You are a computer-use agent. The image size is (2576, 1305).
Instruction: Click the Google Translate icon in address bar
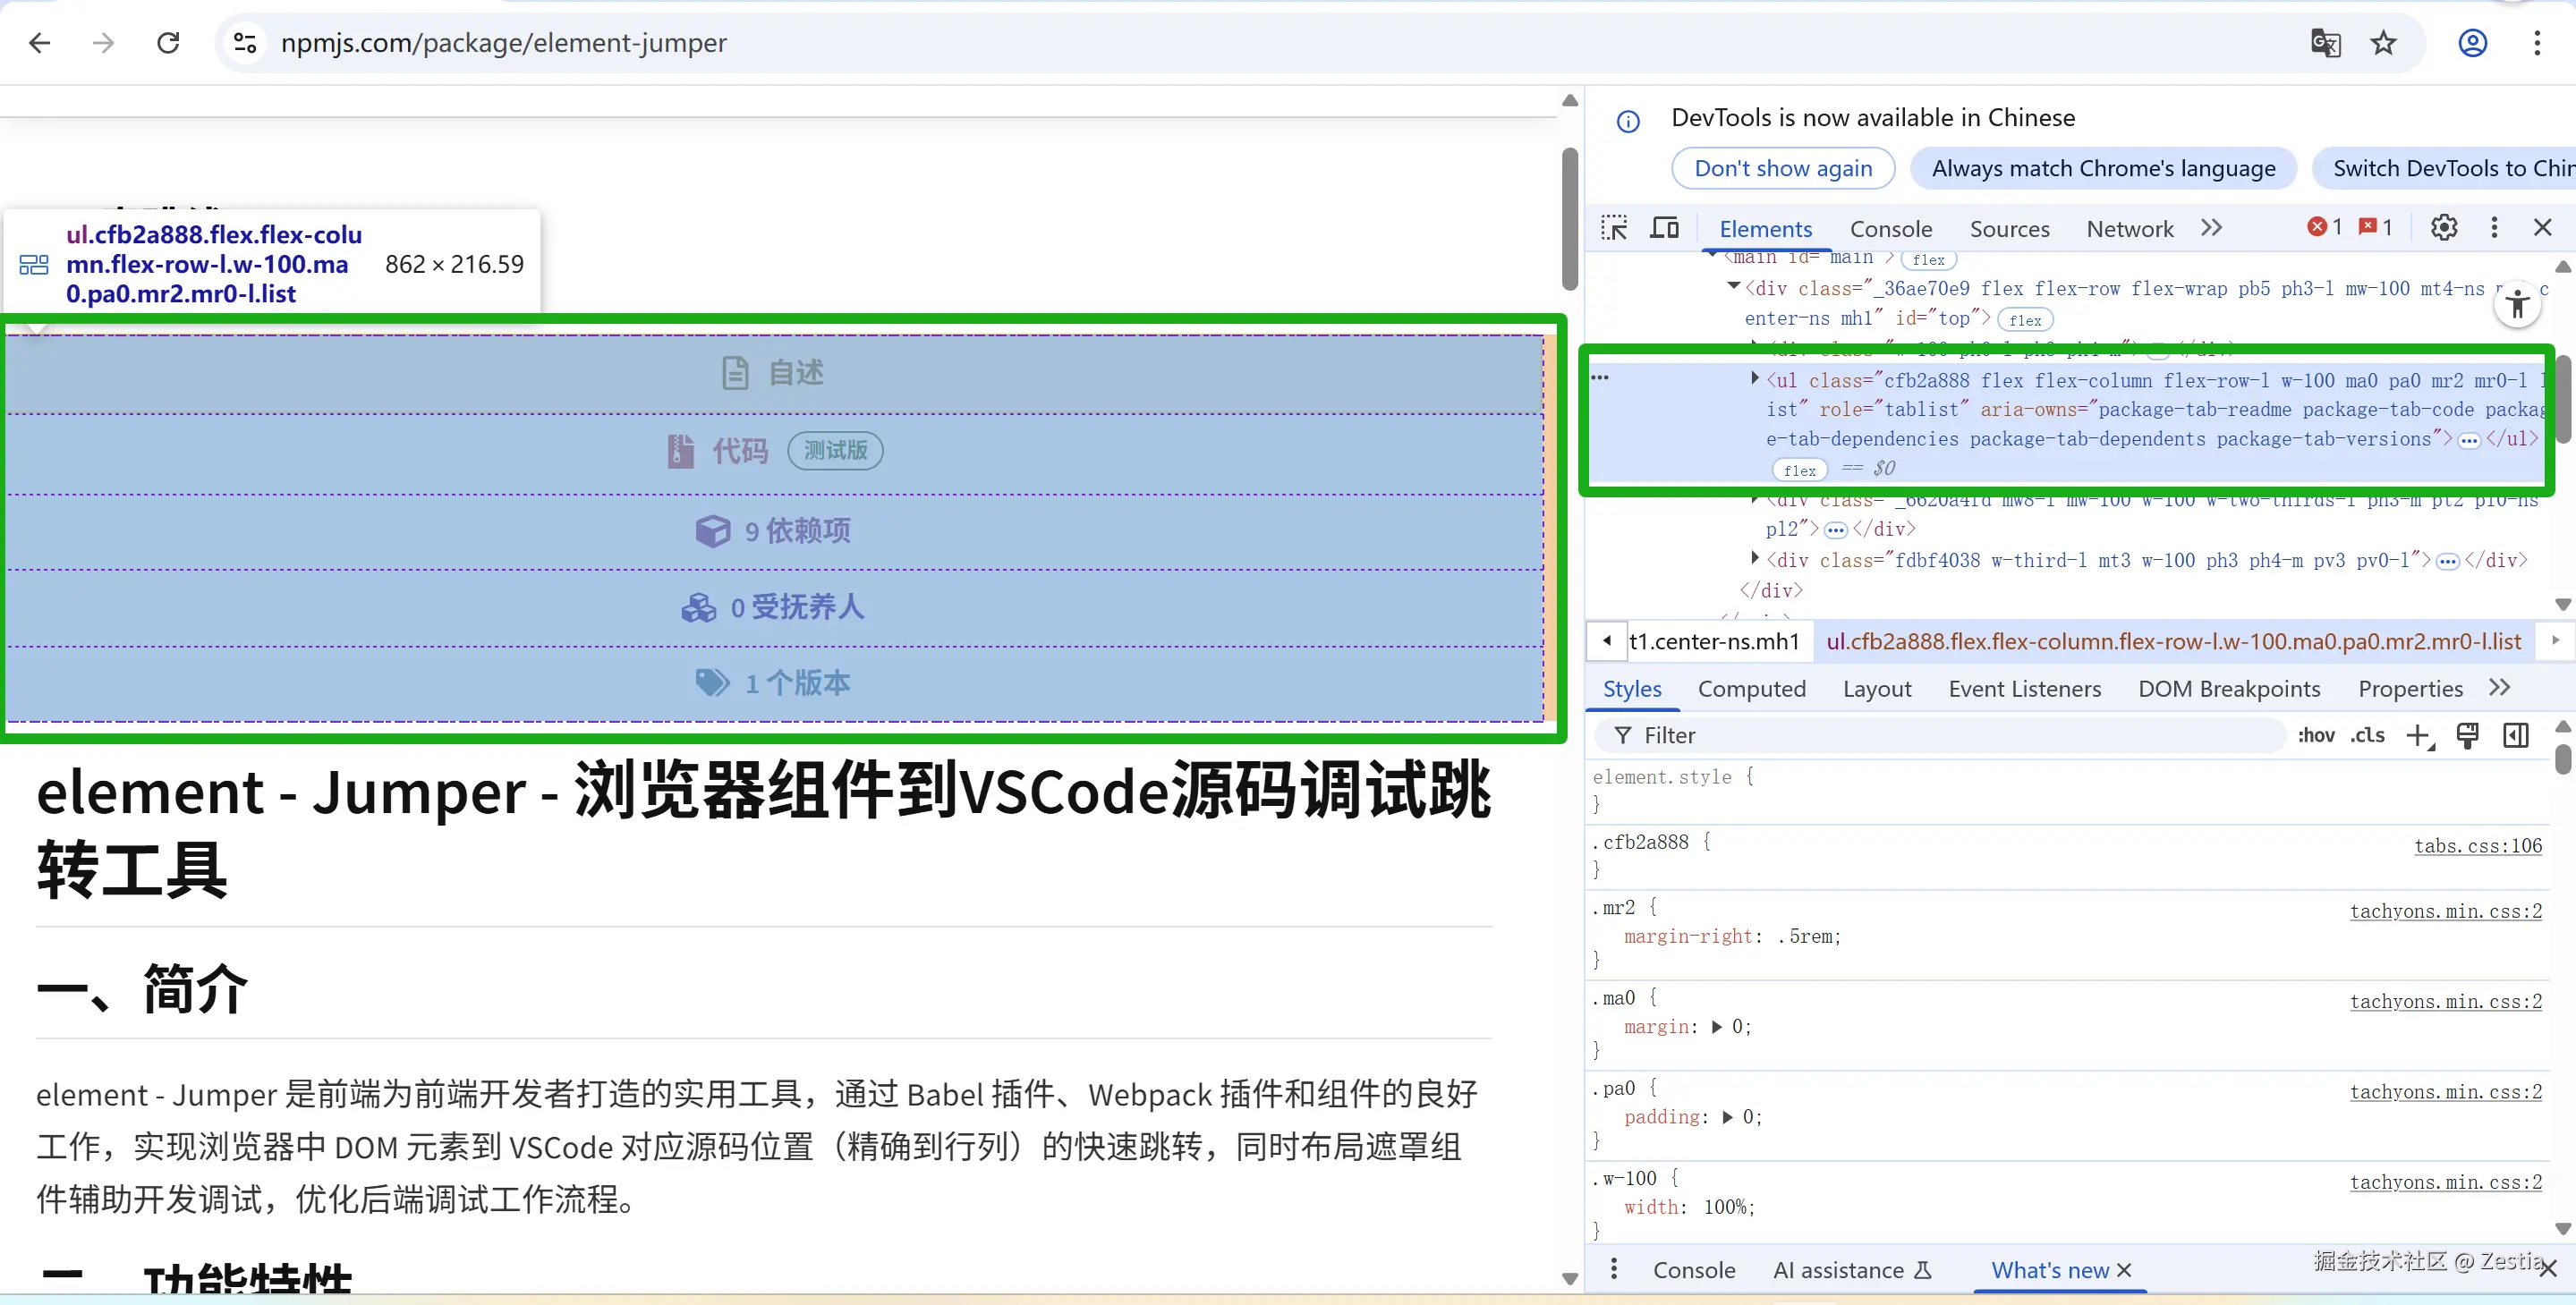[x=2325, y=43]
